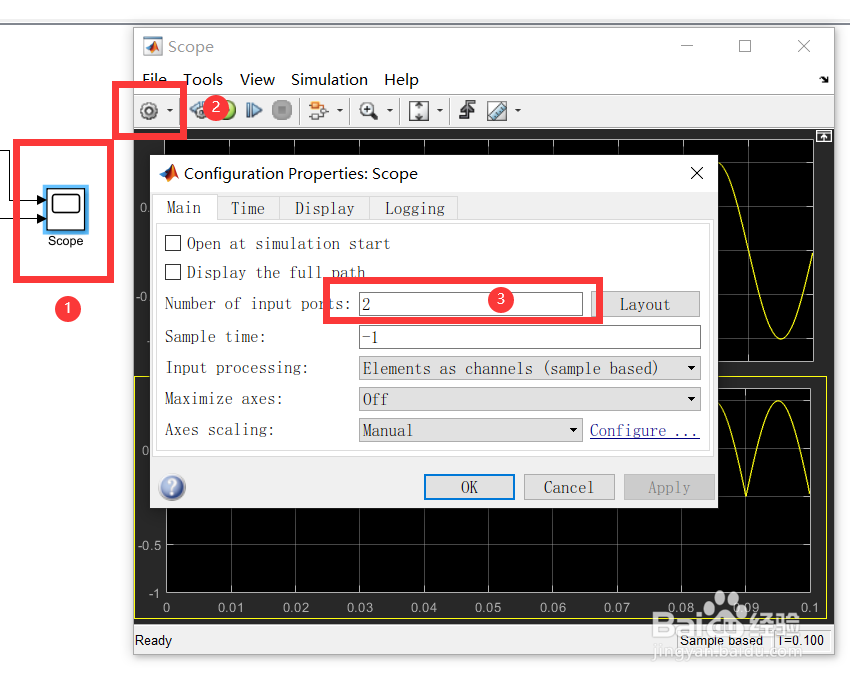Click the Configure ... link

click(644, 431)
